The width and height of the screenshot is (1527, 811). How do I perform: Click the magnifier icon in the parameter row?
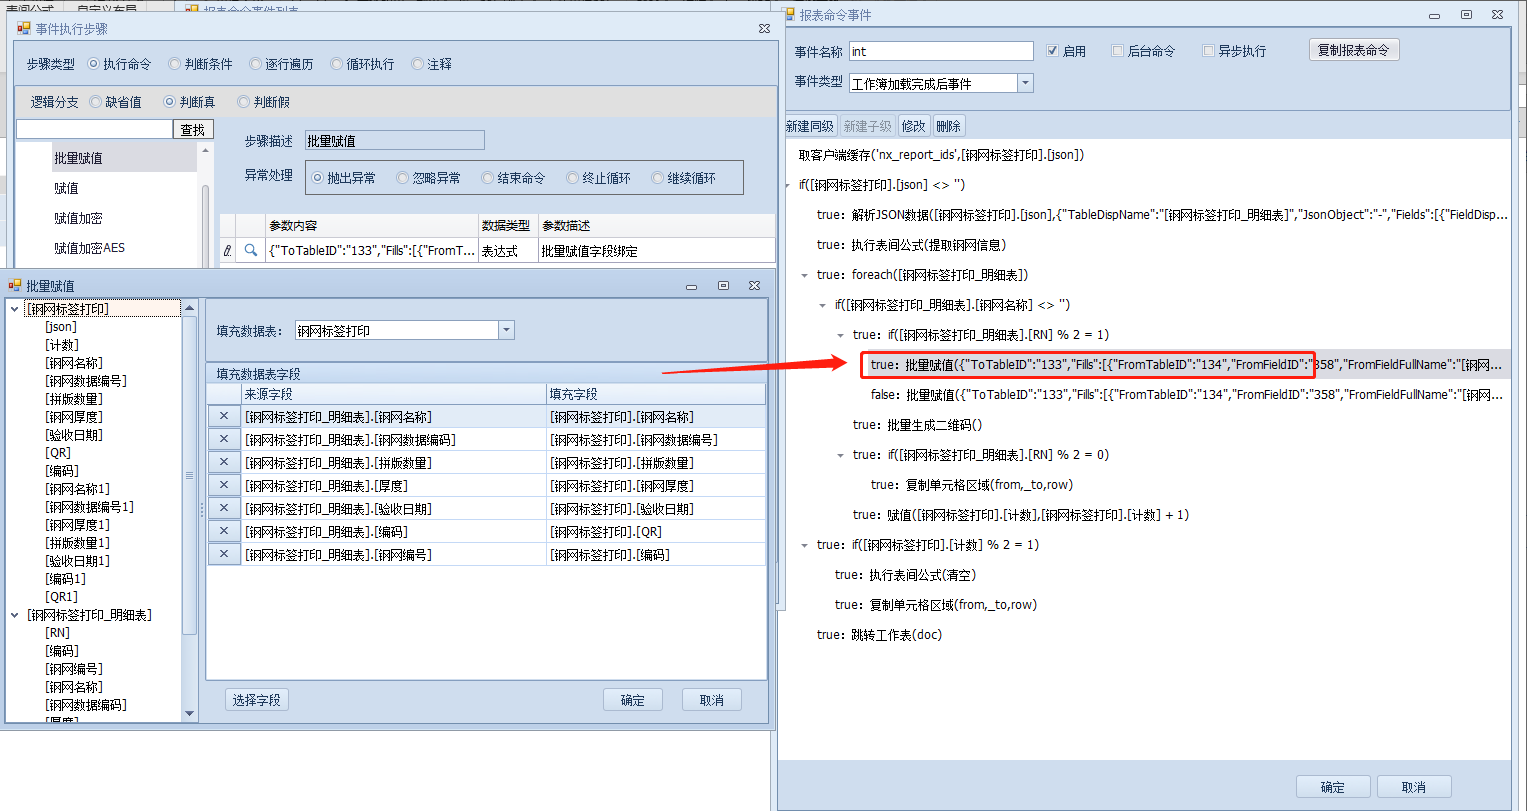point(251,251)
